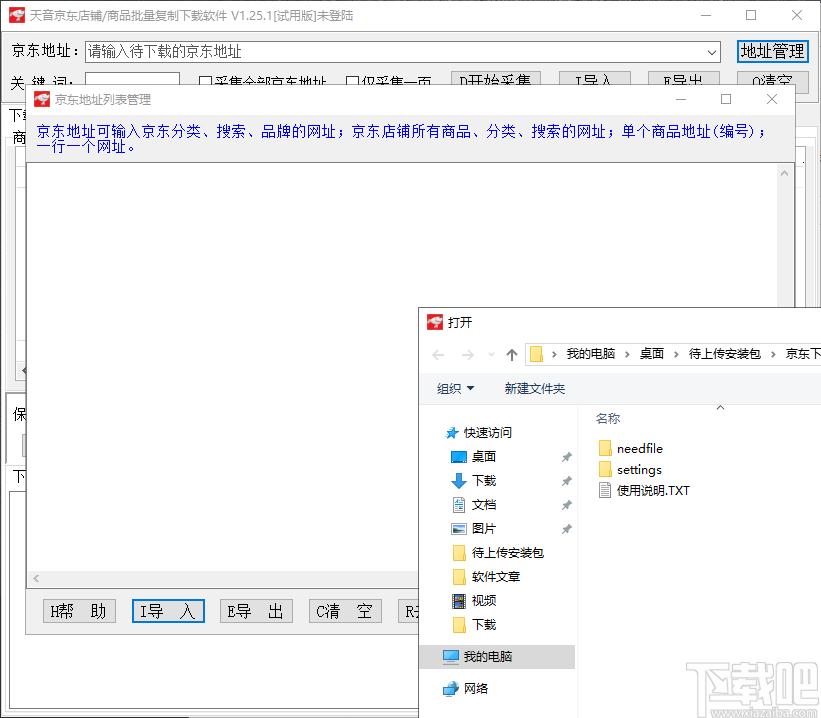
Task: Click the app icon in 打开 dialog title bar
Action: click(x=435, y=322)
